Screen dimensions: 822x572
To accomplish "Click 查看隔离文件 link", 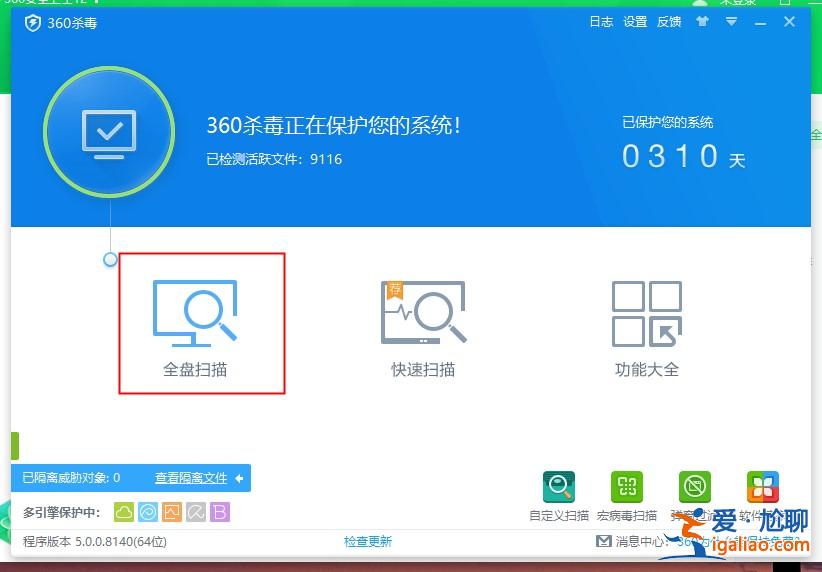I will (x=191, y=478).
